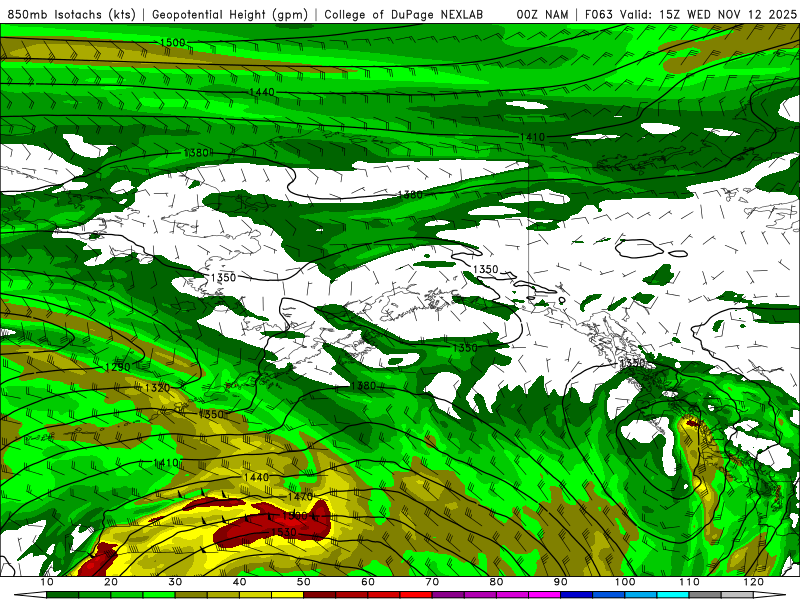Click the 110 value on the color scale

point(689,582)
